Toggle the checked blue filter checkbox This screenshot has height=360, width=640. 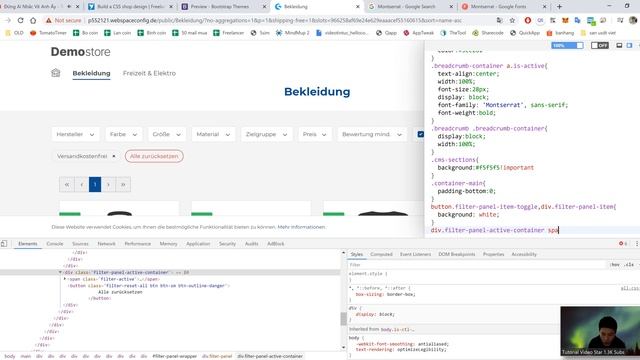pos(420,134)
